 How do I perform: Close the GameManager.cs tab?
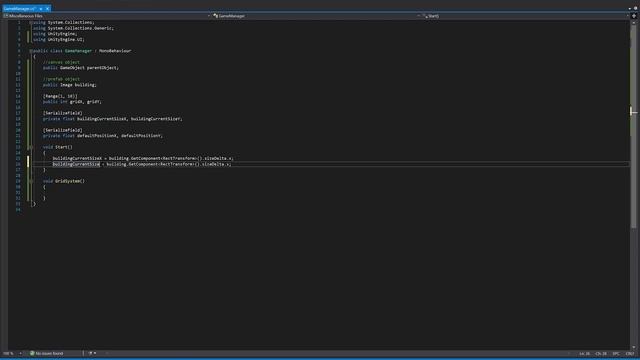(x=47, y=8)
